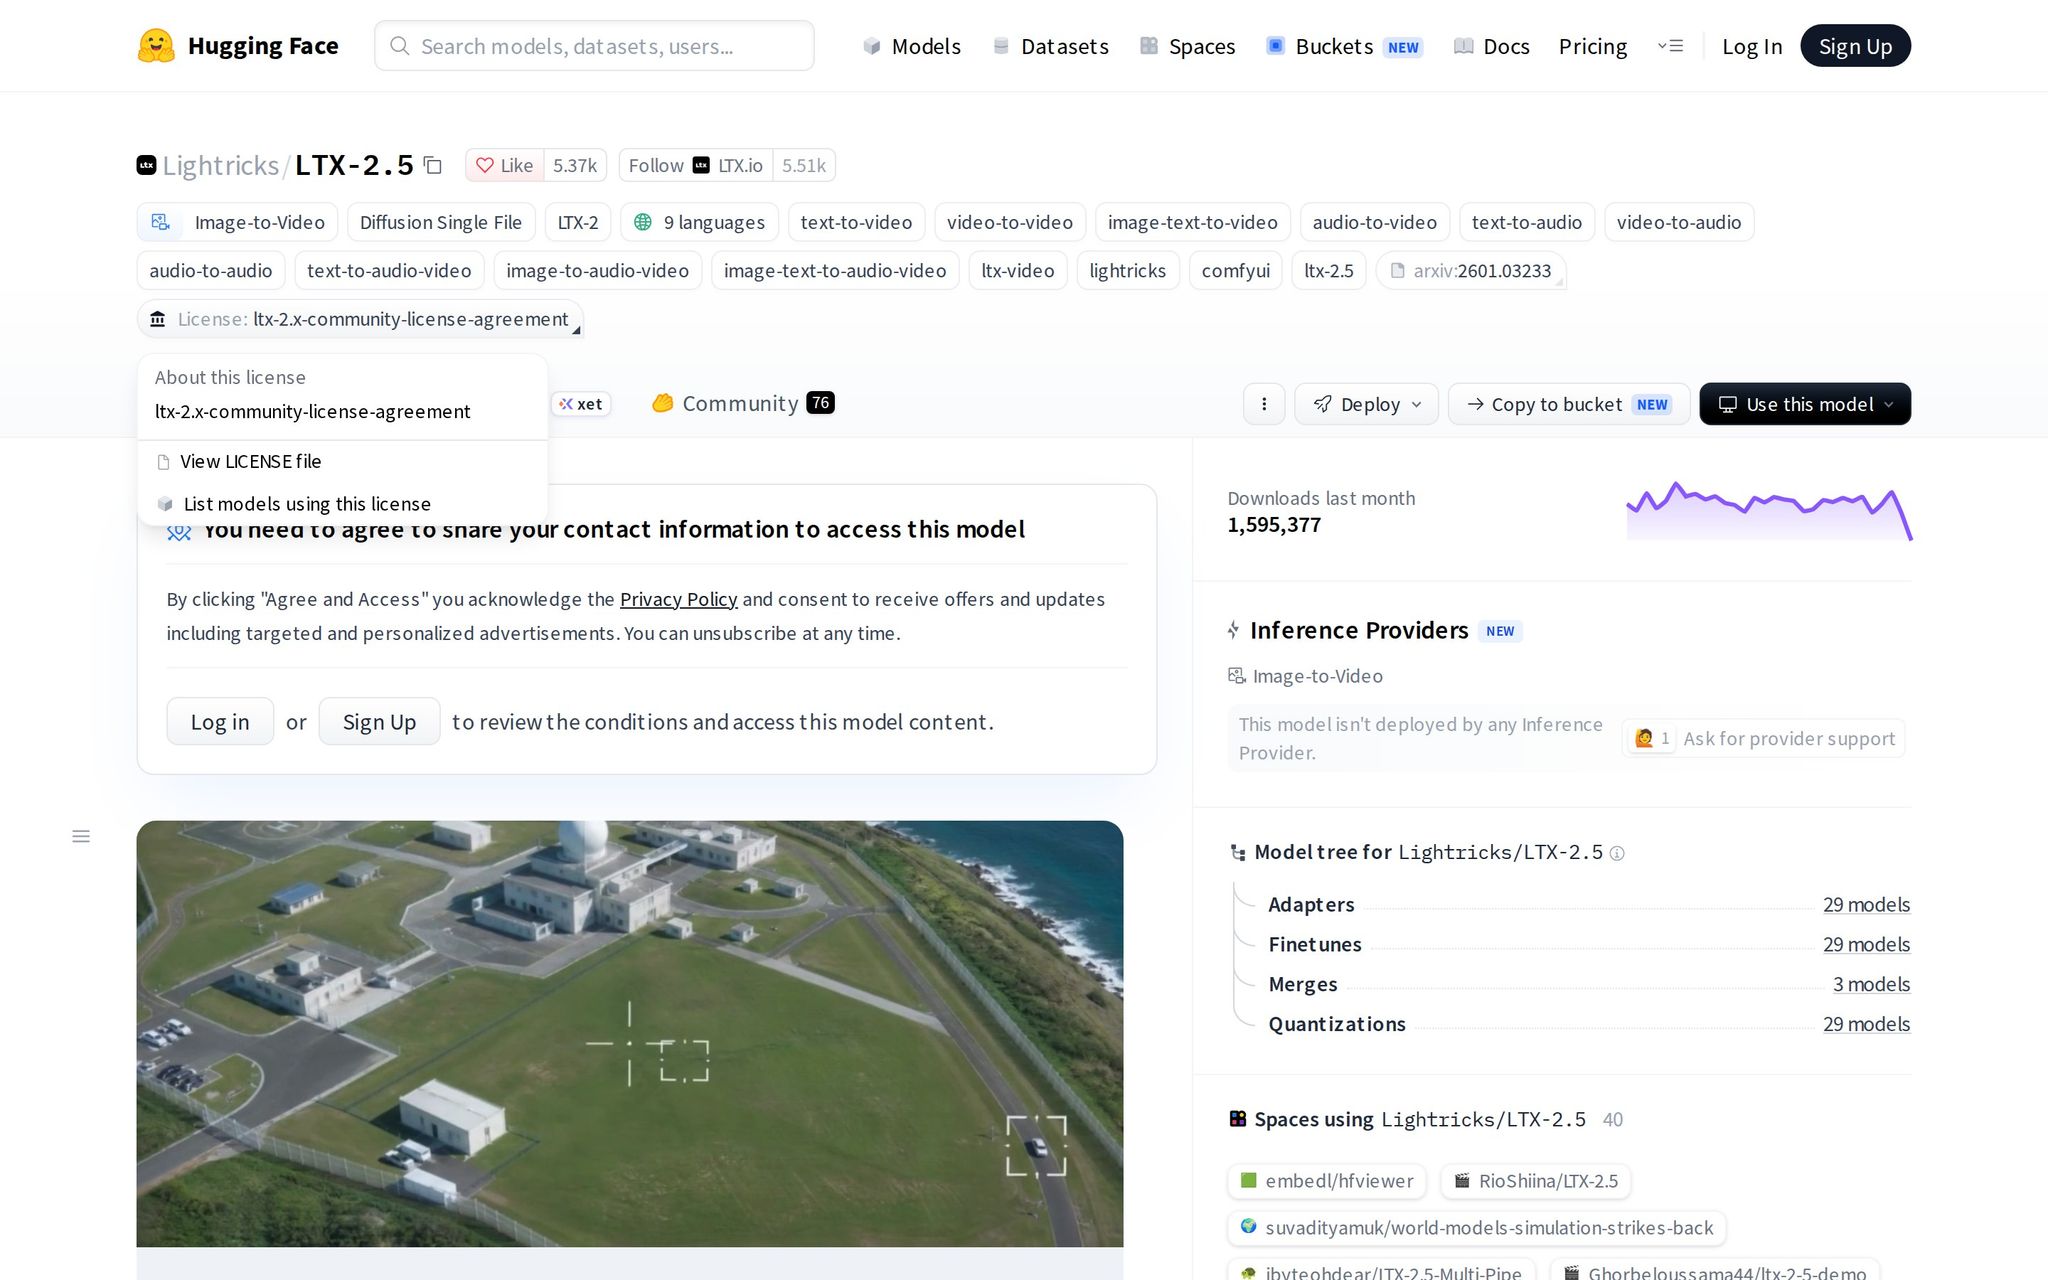Viewport: 2048px width, 1280px height.
Task: Click the Diffusion Single File tag
Action: click(441, 222)
